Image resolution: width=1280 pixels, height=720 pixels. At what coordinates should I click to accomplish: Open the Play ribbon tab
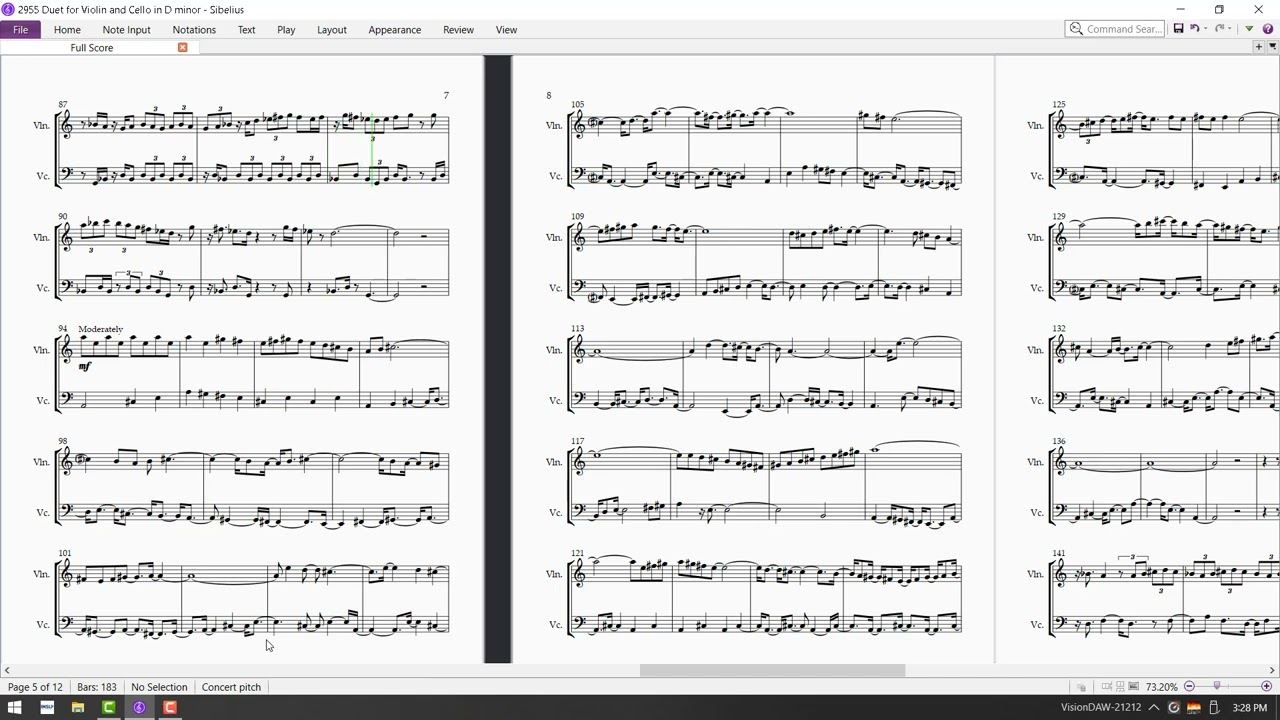[286, 30]
